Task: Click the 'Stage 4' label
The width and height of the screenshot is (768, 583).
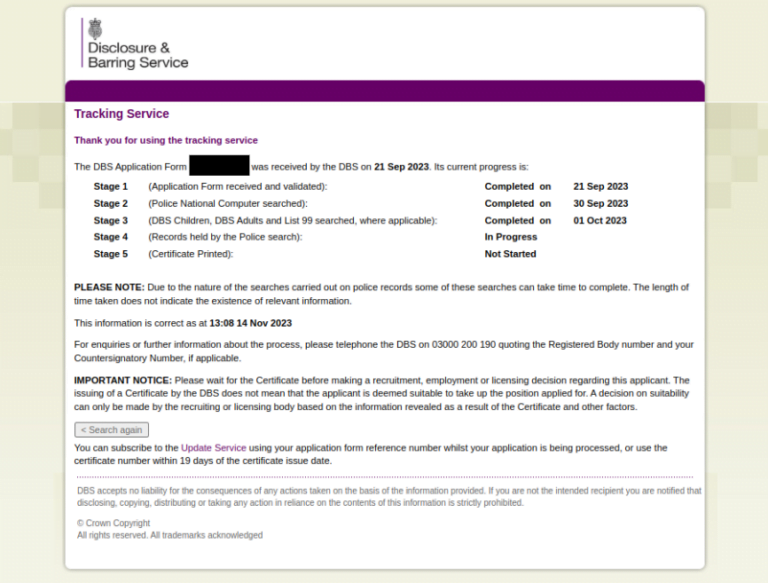Action: tap(111, 237)
